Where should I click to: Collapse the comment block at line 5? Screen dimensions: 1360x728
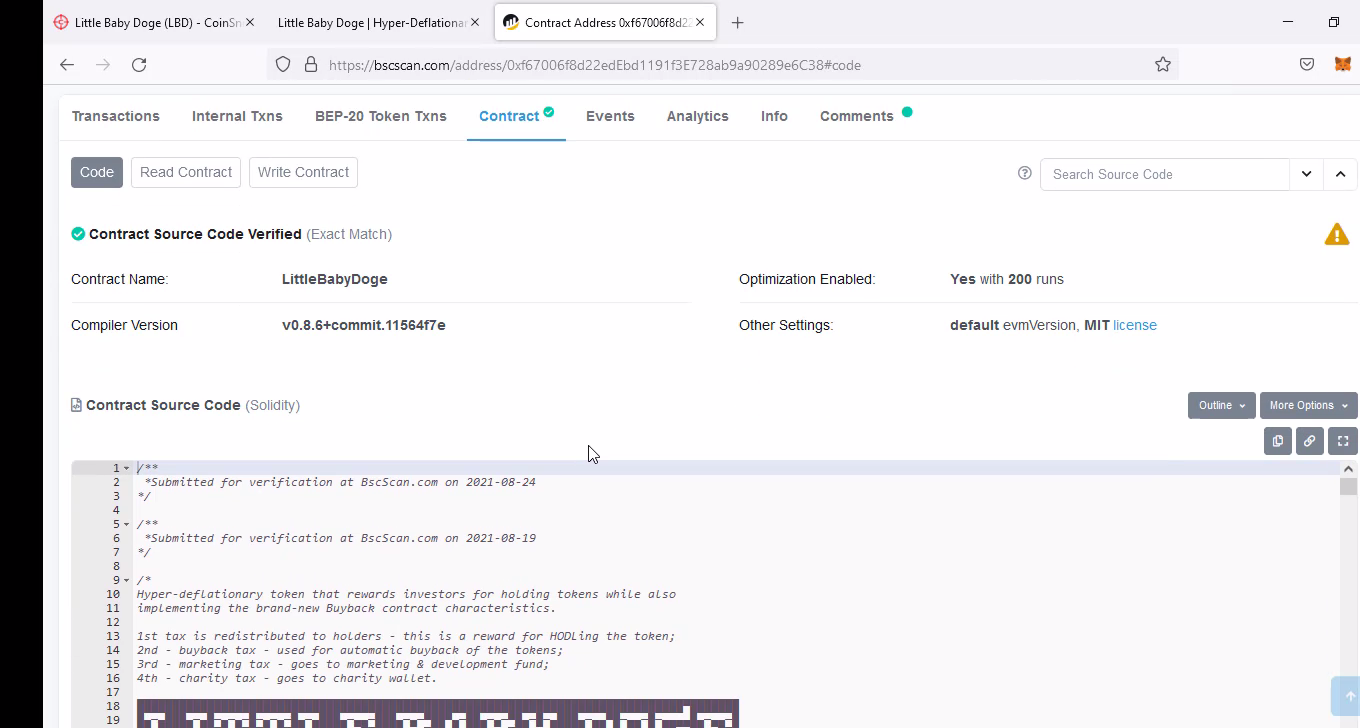pos(127,524)
